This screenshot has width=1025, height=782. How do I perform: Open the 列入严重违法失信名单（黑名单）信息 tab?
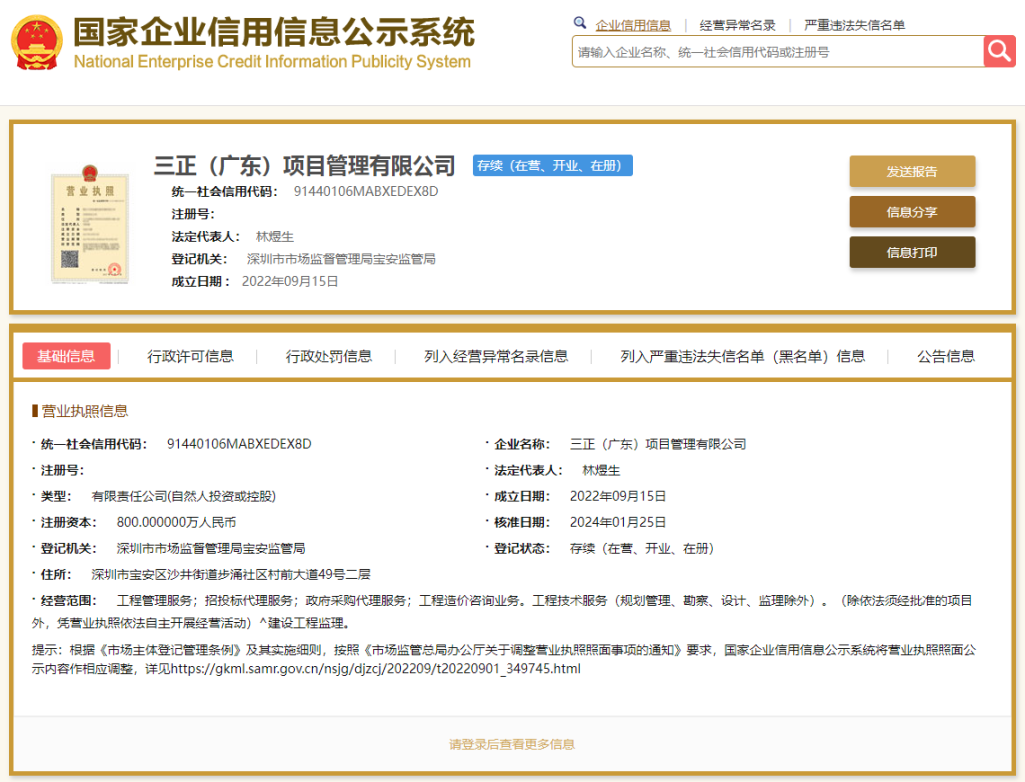tap(743, 356)
